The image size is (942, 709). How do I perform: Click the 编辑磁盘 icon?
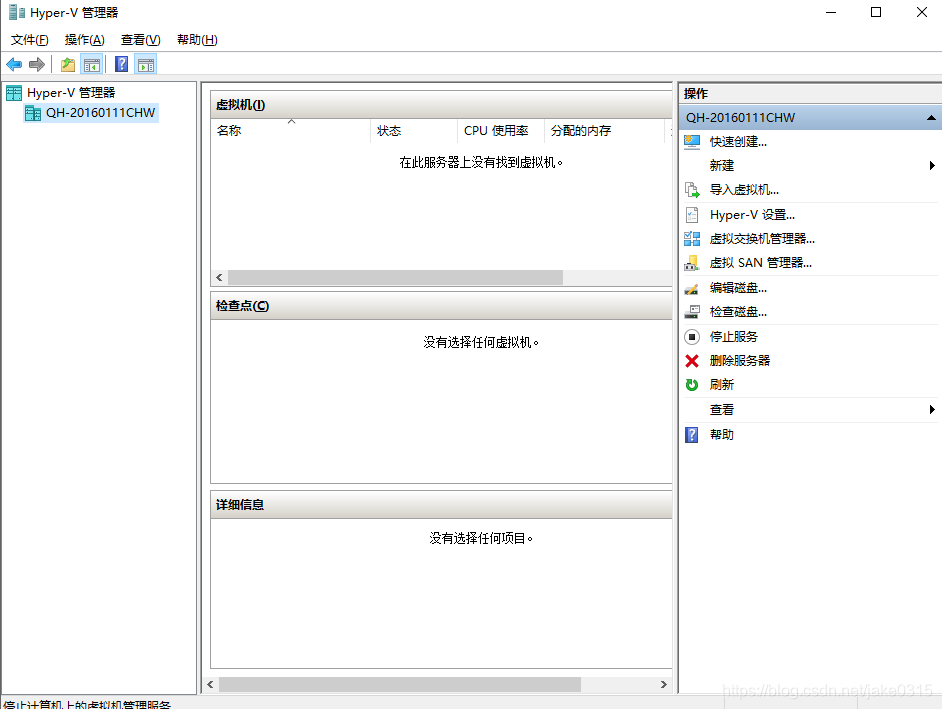(692, 288)
